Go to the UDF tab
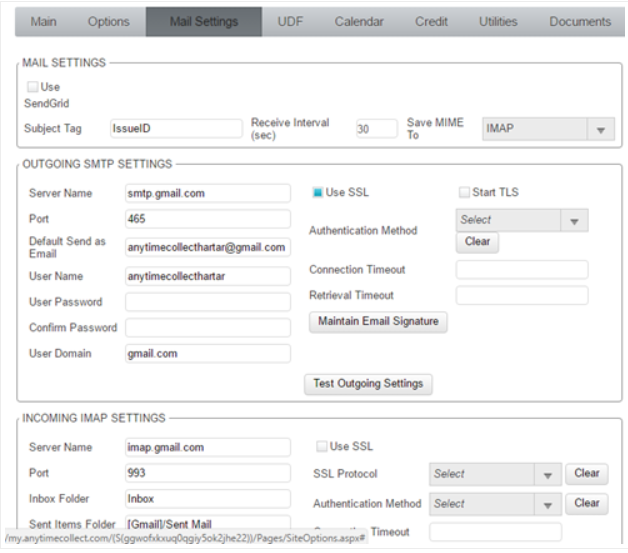The width and height of the screenshot is (628, 553). 291,21
